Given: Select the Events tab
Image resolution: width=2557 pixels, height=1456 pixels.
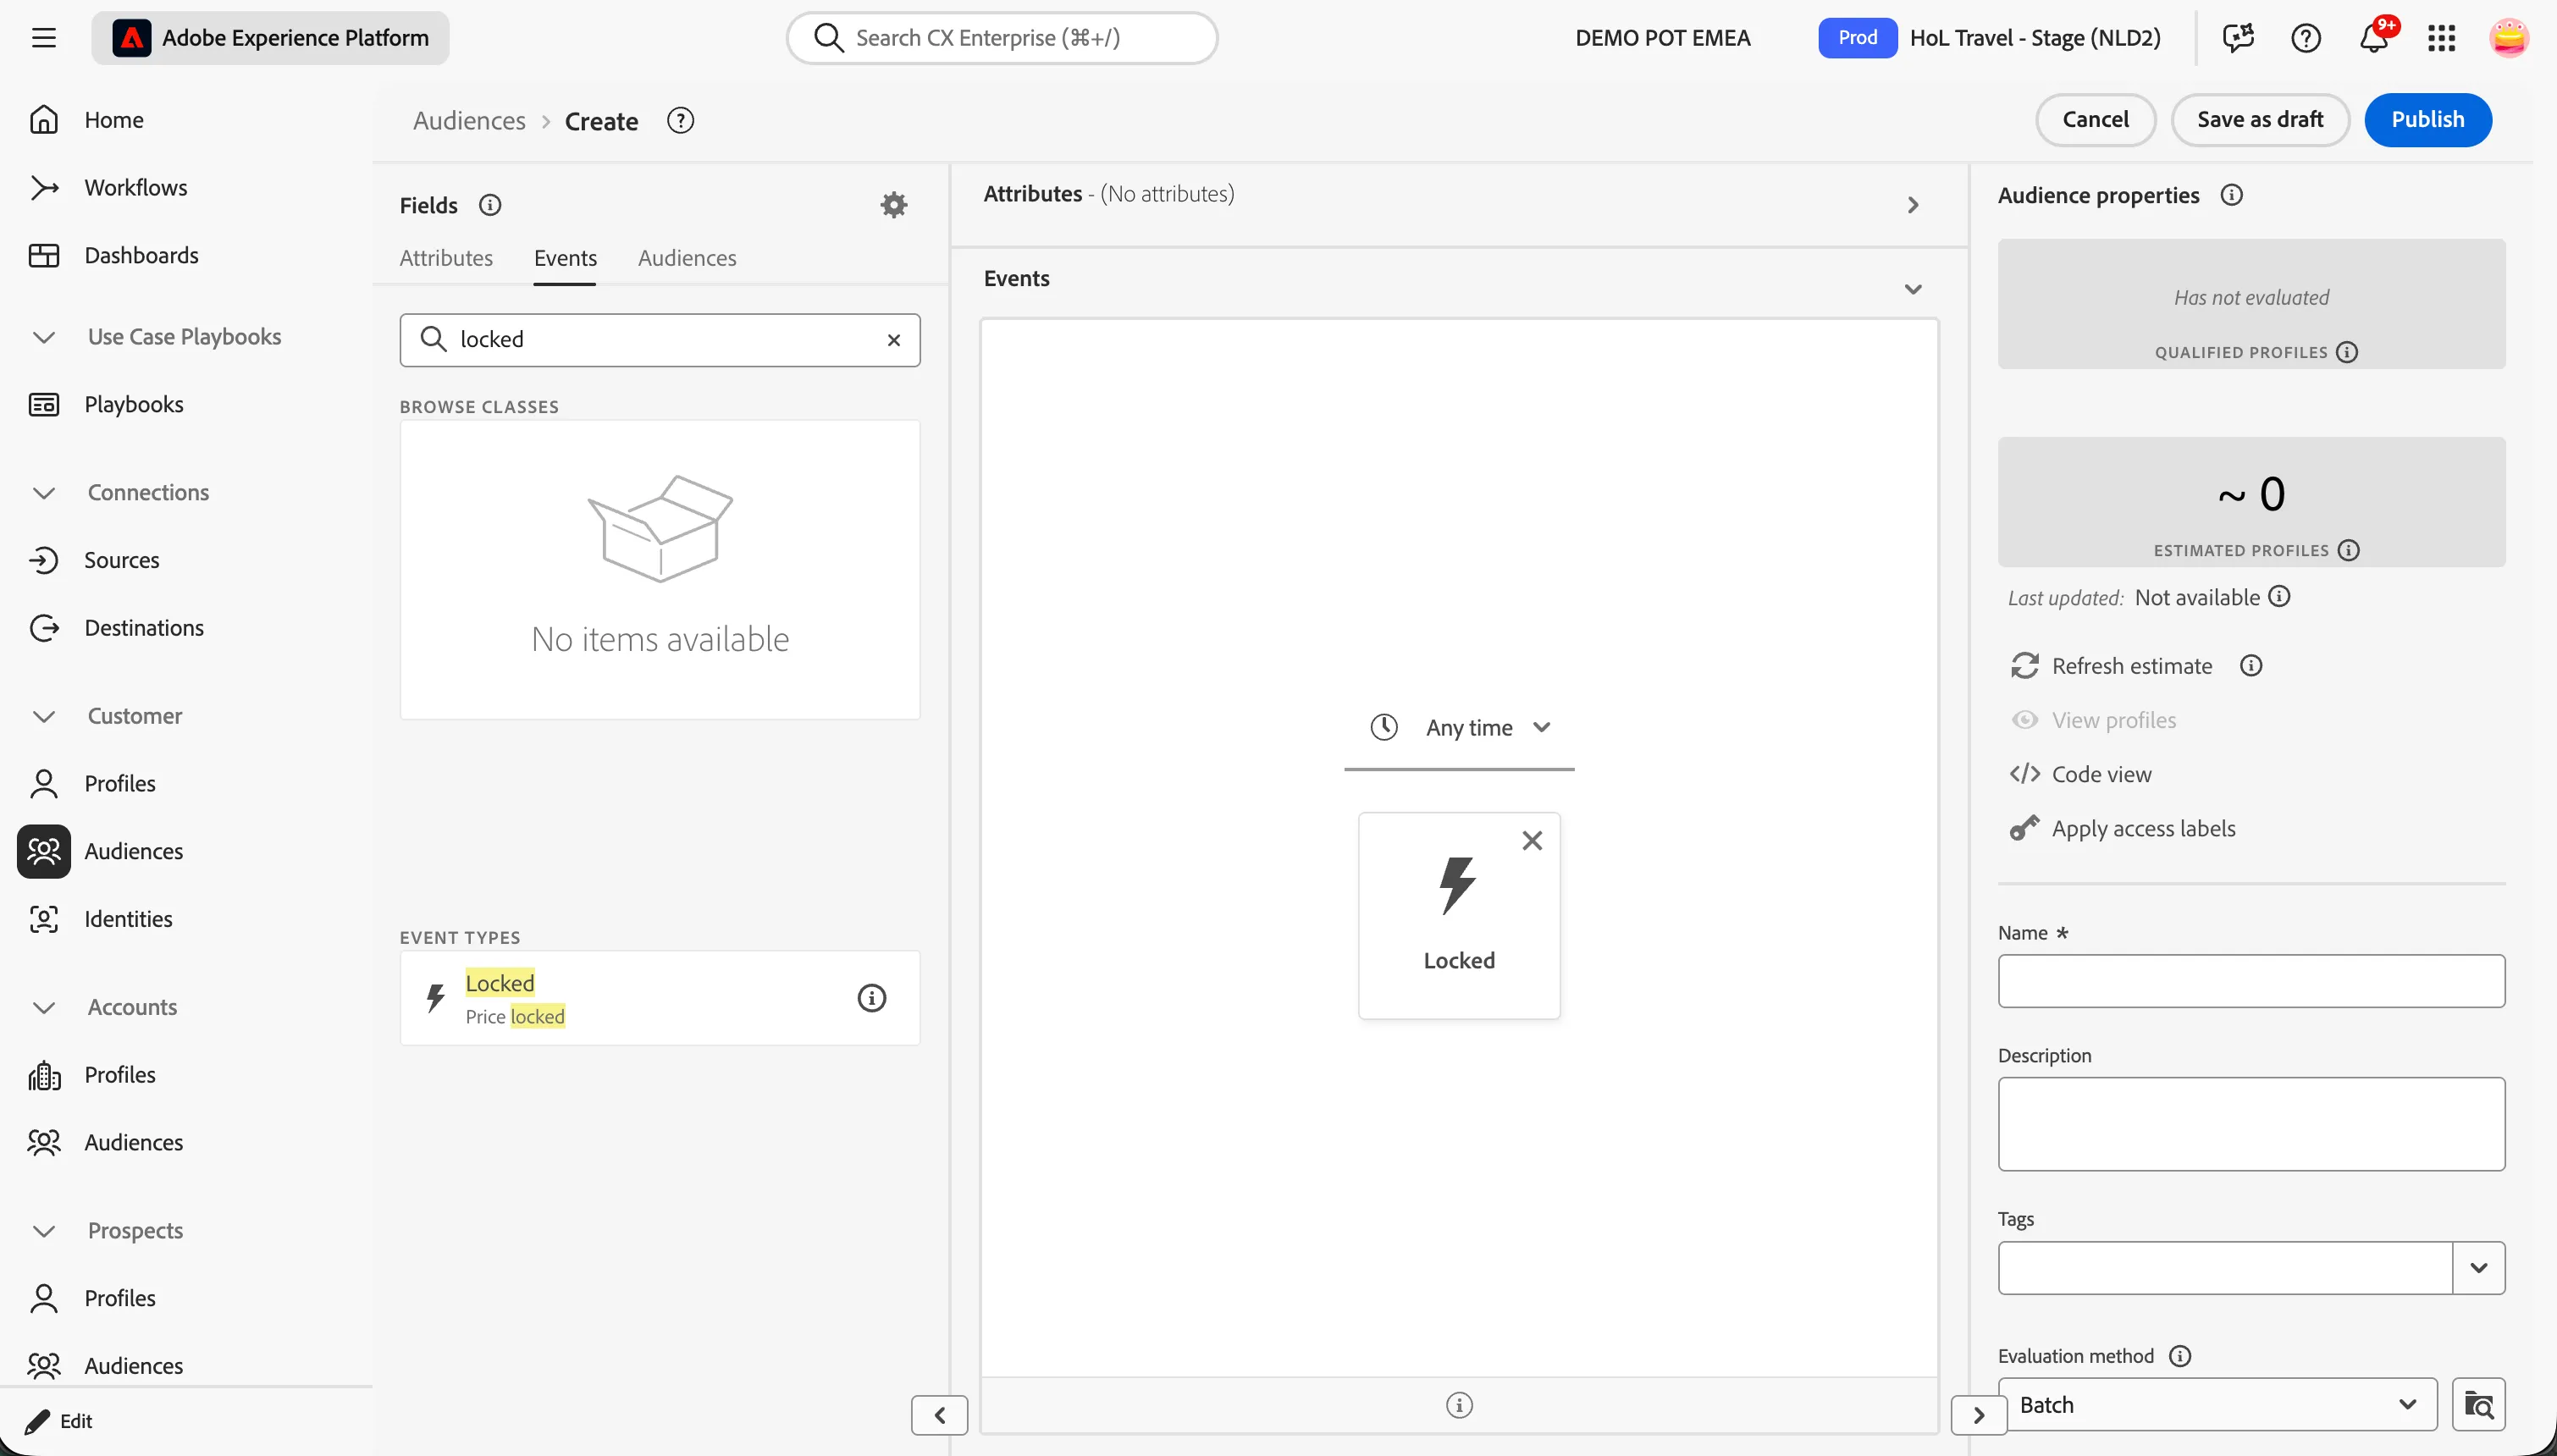Looking at the screenshot, I should click(565, 258).
